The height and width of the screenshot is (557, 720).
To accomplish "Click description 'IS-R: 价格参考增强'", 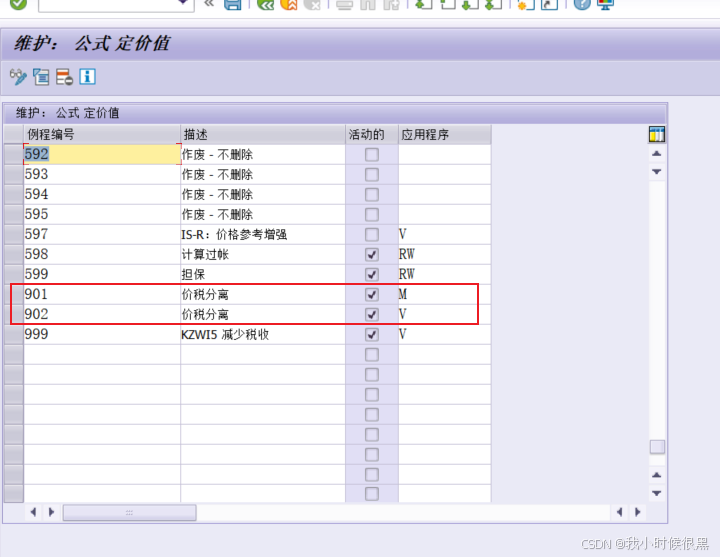I will 234,235.
